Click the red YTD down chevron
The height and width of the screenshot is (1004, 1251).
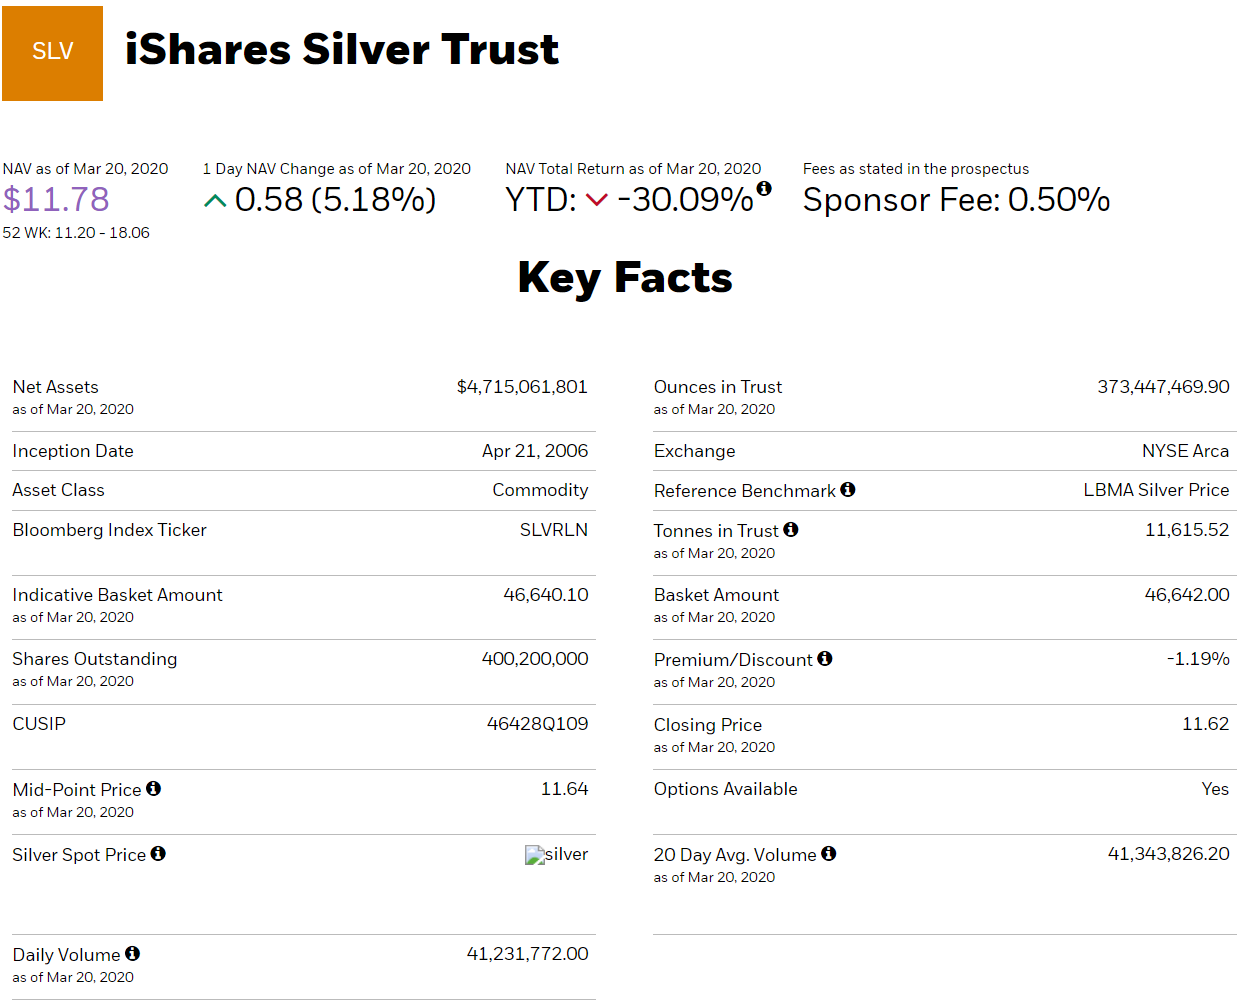coord(597,200)
